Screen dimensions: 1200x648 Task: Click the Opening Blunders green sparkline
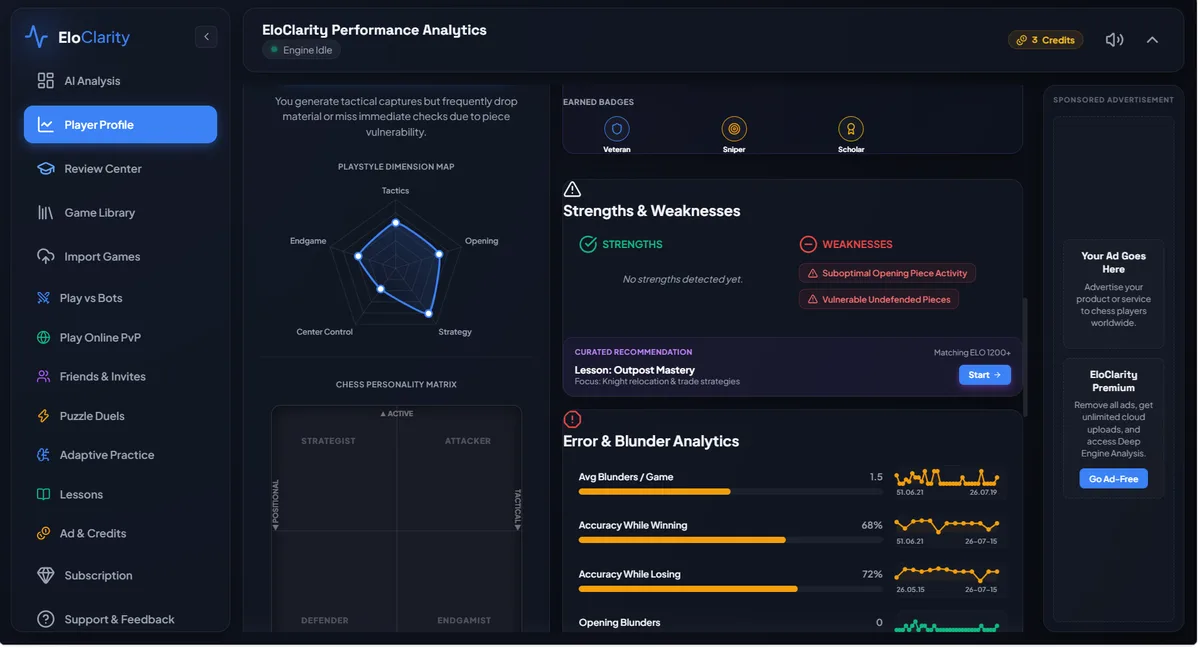[947, 626]
